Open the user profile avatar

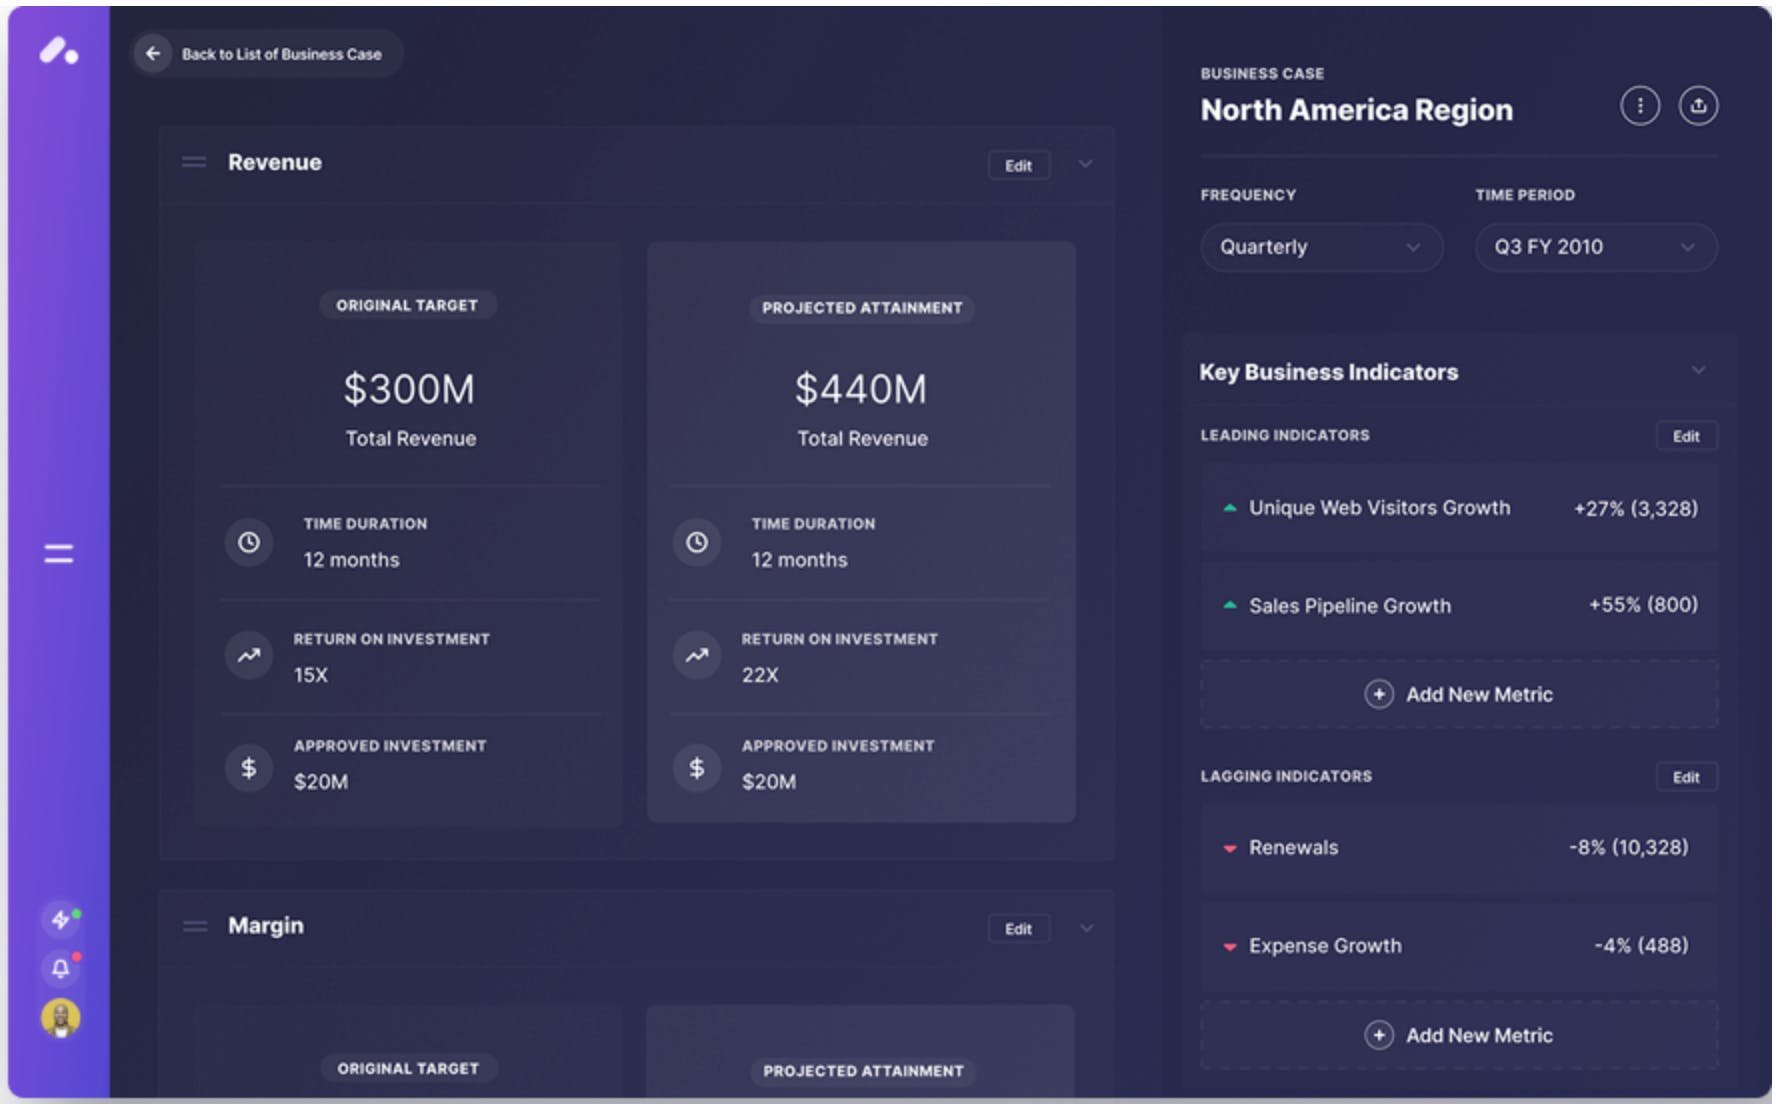coord(61,1018)
